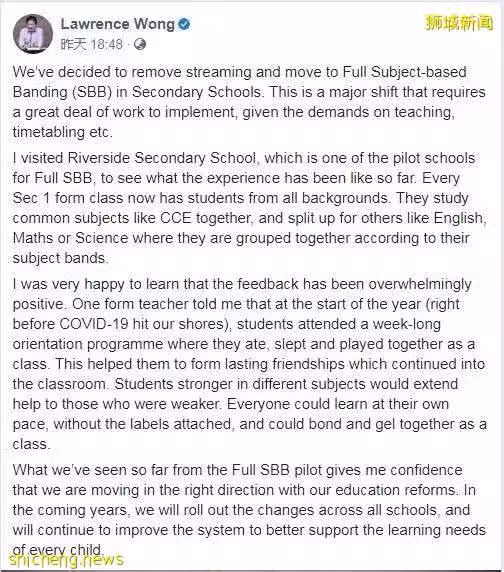Click the first paragraph about removing streaming
Viewport: 504px width, 572px height.
[249, 102]
